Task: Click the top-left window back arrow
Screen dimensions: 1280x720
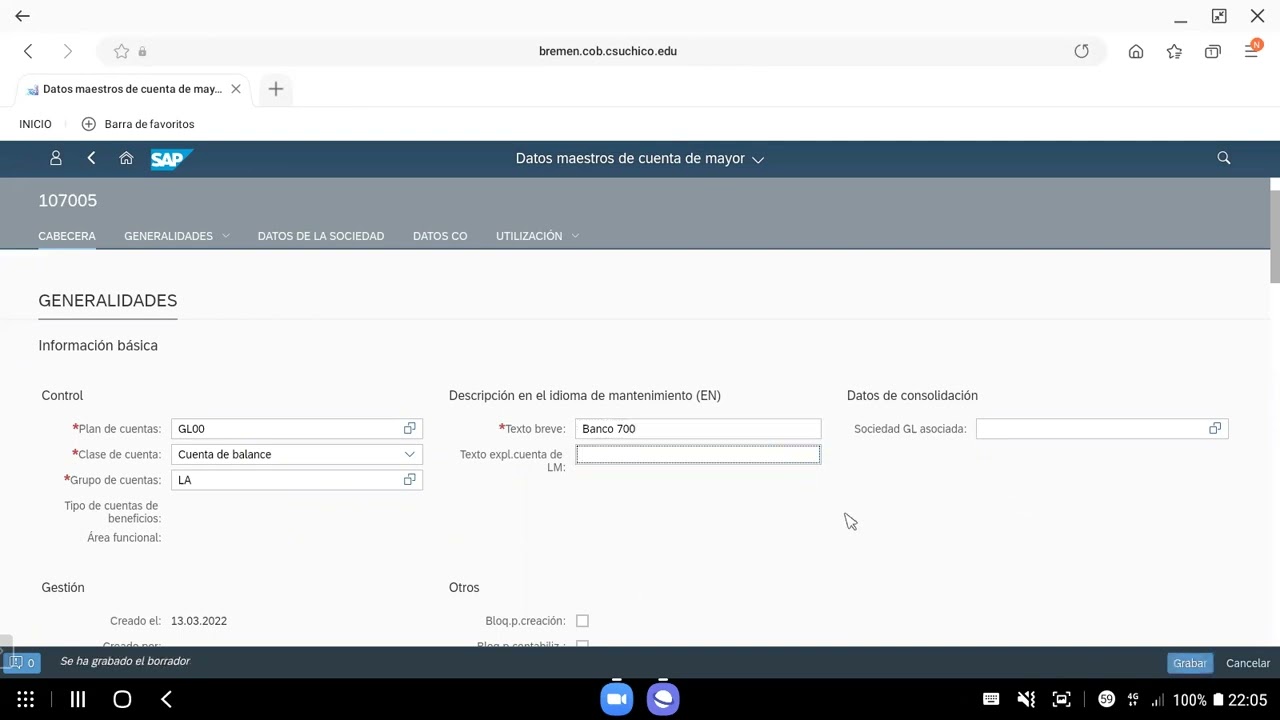Action: coord(22,16)
